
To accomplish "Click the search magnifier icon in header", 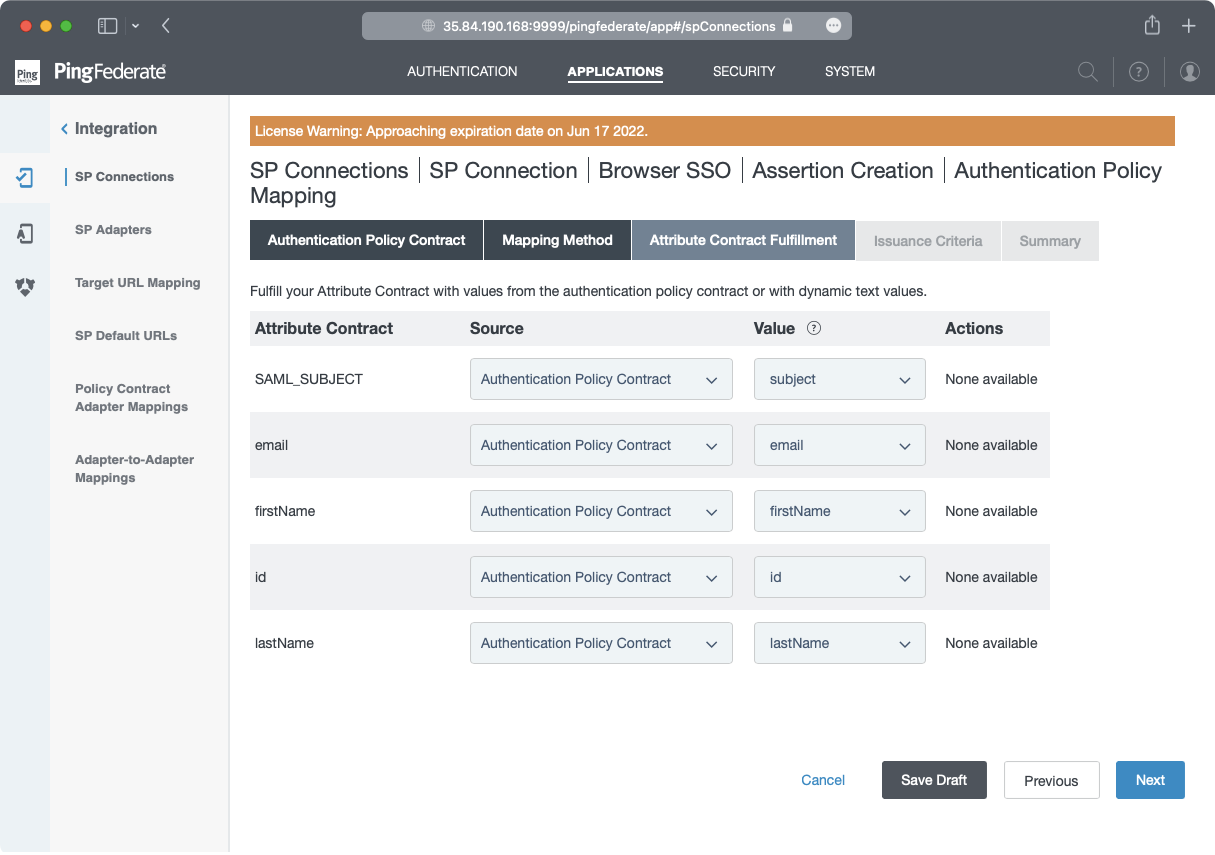I will [x=1087, y=72].
